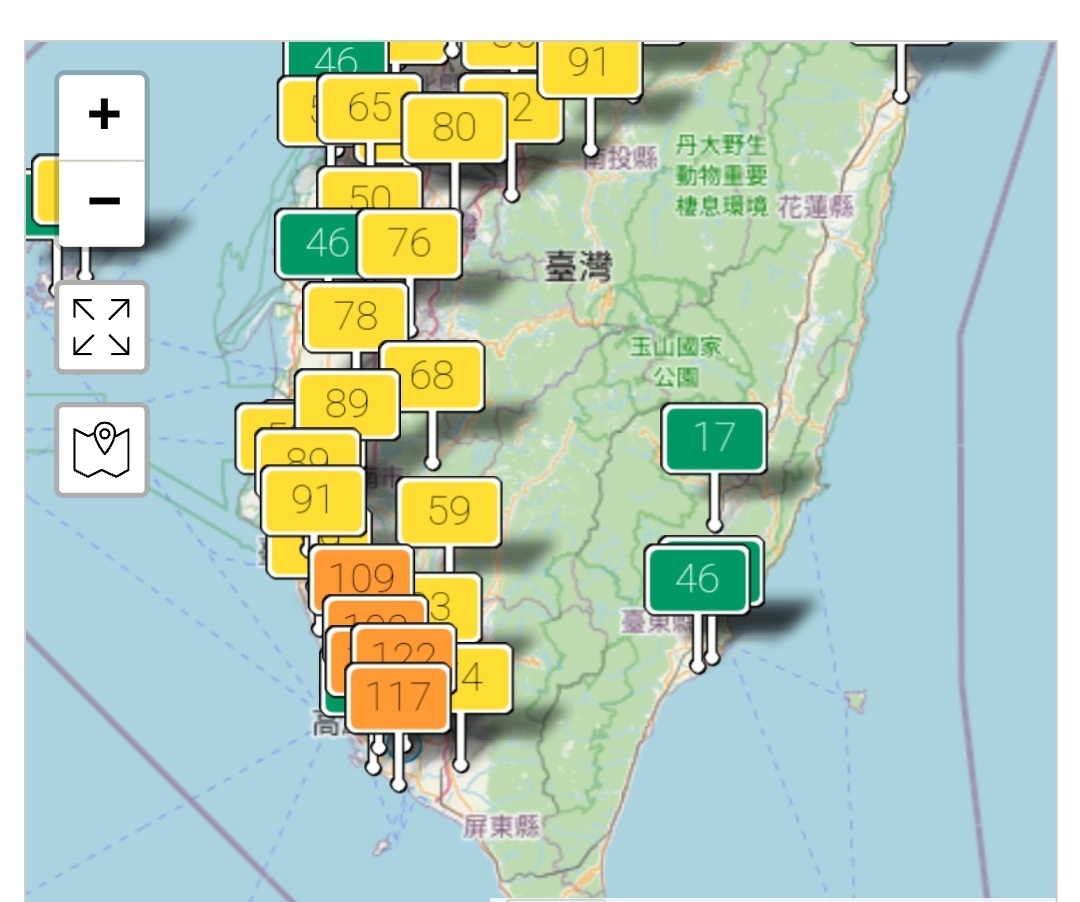Click the yellow 68 AQI marker
The width and height of the screenshot is (1080, 902).
tap(433, 376)
